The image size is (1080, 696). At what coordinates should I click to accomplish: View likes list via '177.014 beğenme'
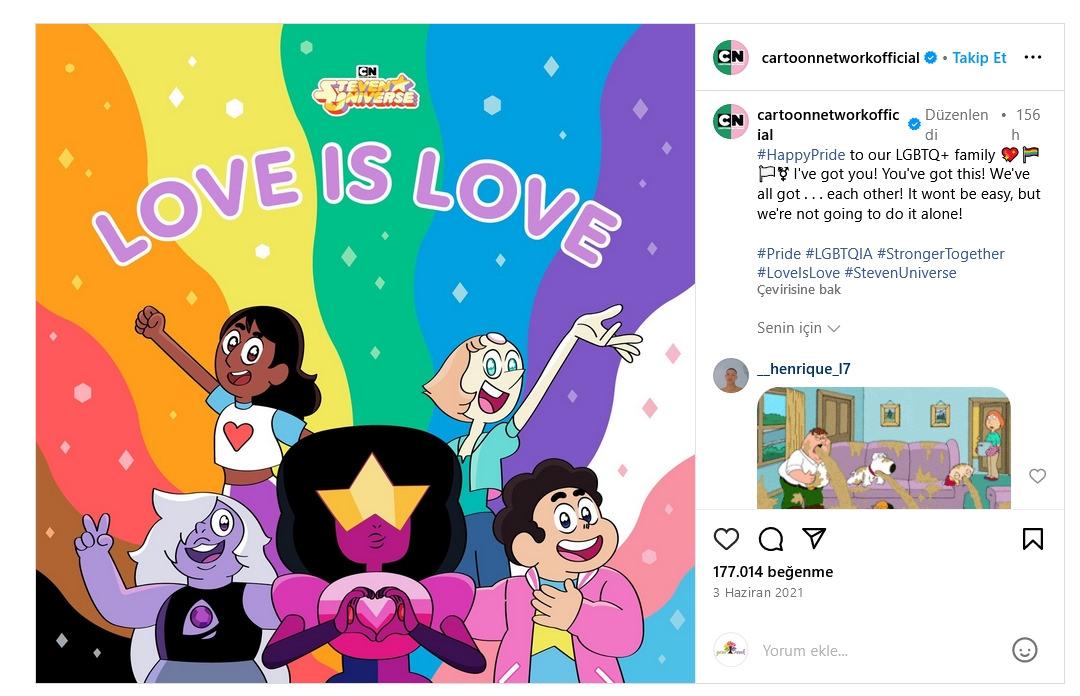[x=773, y=572]
